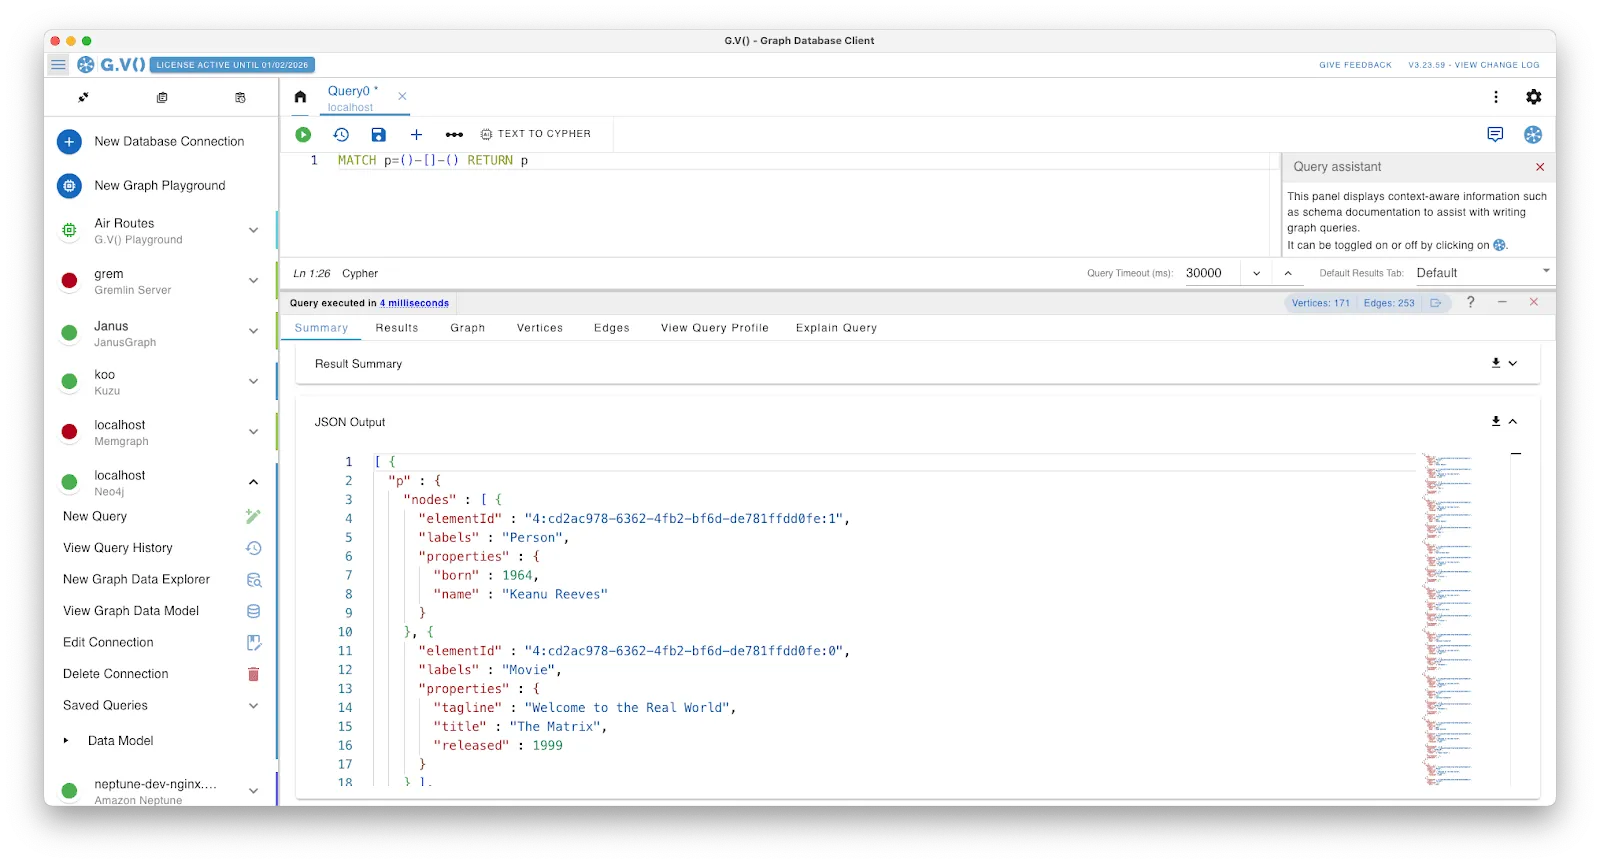Viewport: 1600px width, 864px height.
Task: Click the 4 milliseconds link
Action: (x=414, y=303)
